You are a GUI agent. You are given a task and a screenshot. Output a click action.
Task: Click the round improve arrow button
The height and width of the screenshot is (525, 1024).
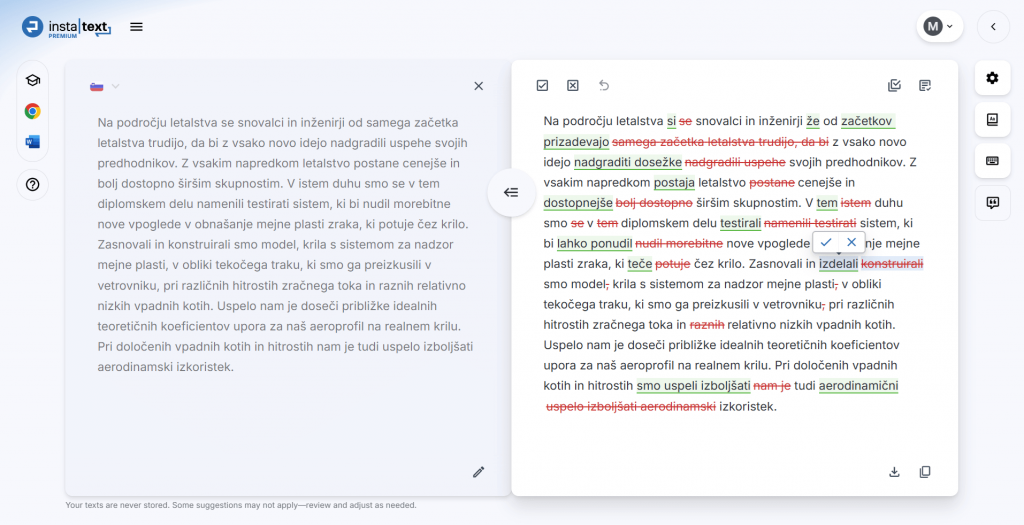pos(511,193)
